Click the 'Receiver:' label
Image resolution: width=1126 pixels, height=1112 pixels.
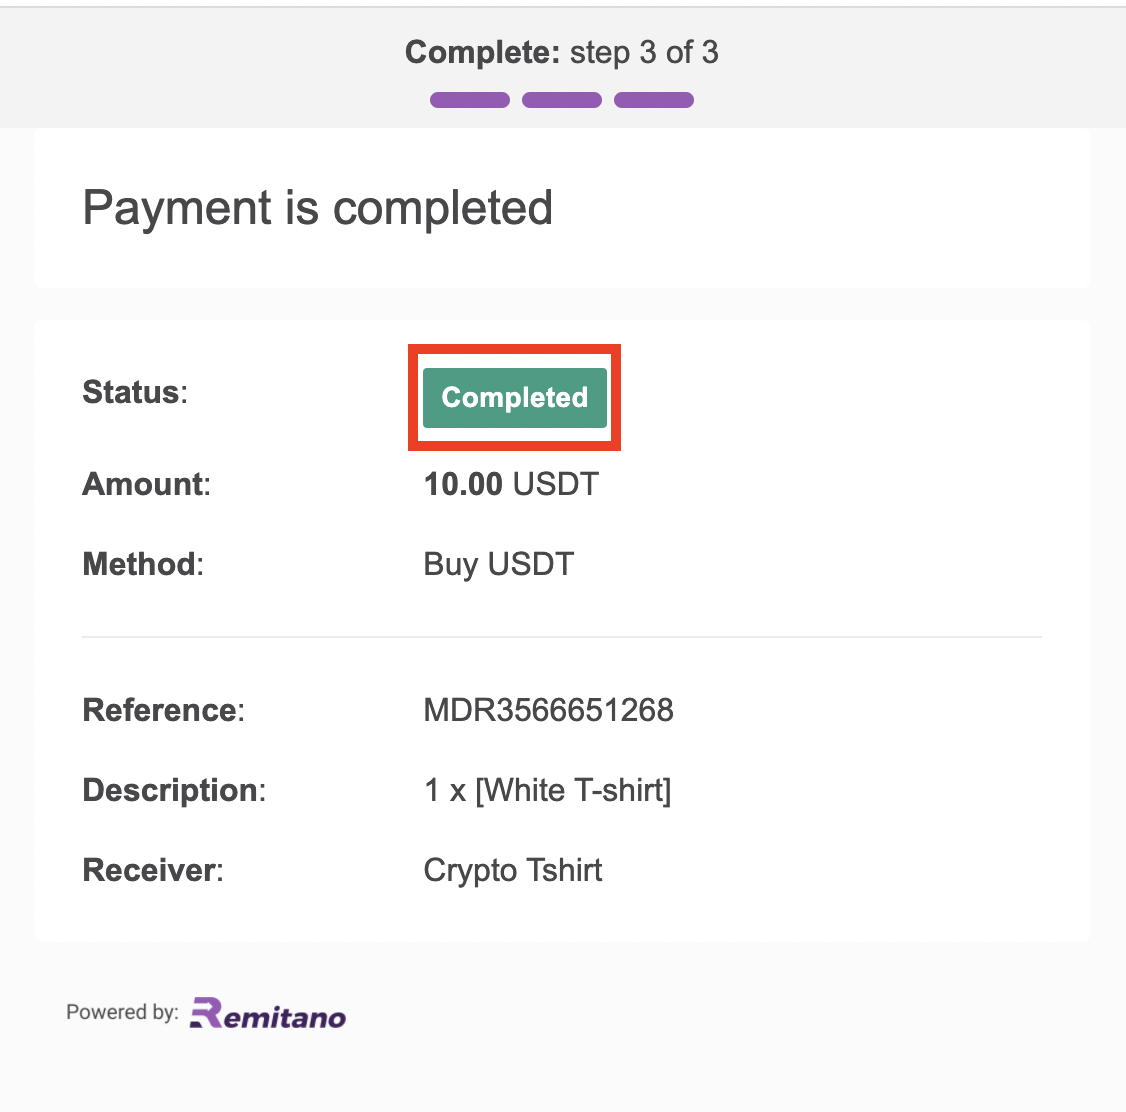[153, 870]
